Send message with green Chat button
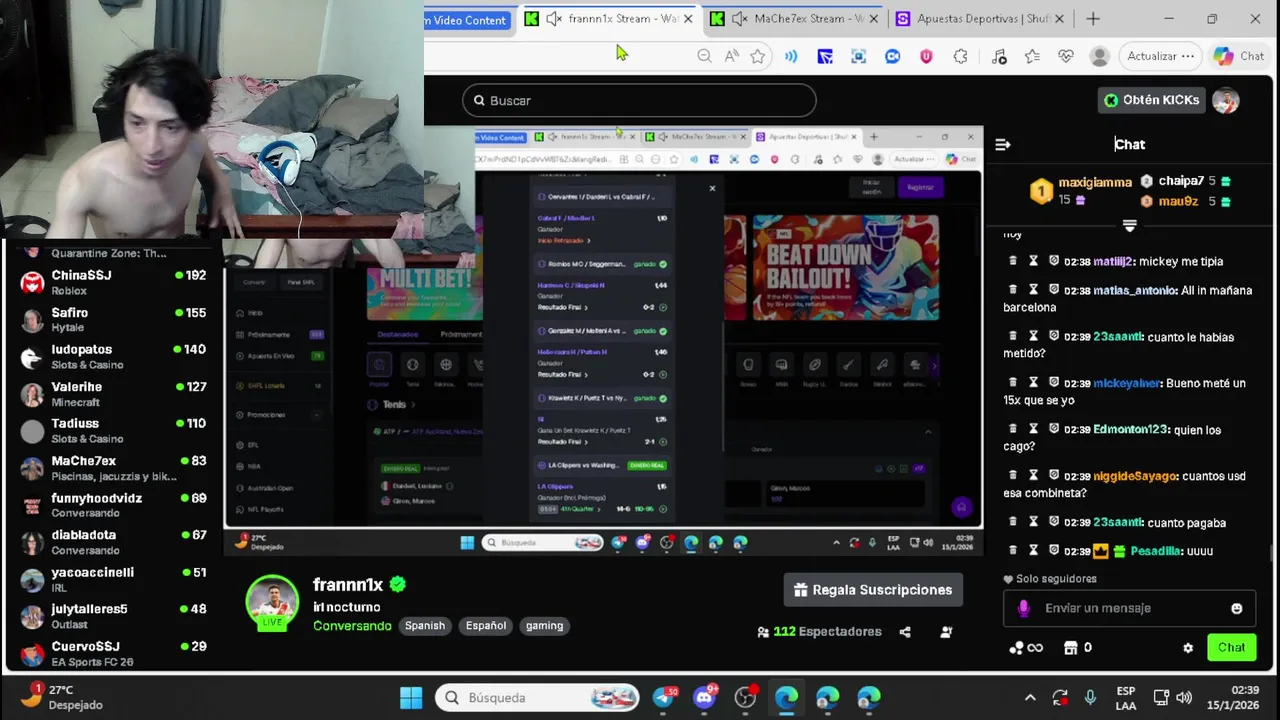Image resolution: width=1280 pixels, height=720 pixels. [1232, 648]
